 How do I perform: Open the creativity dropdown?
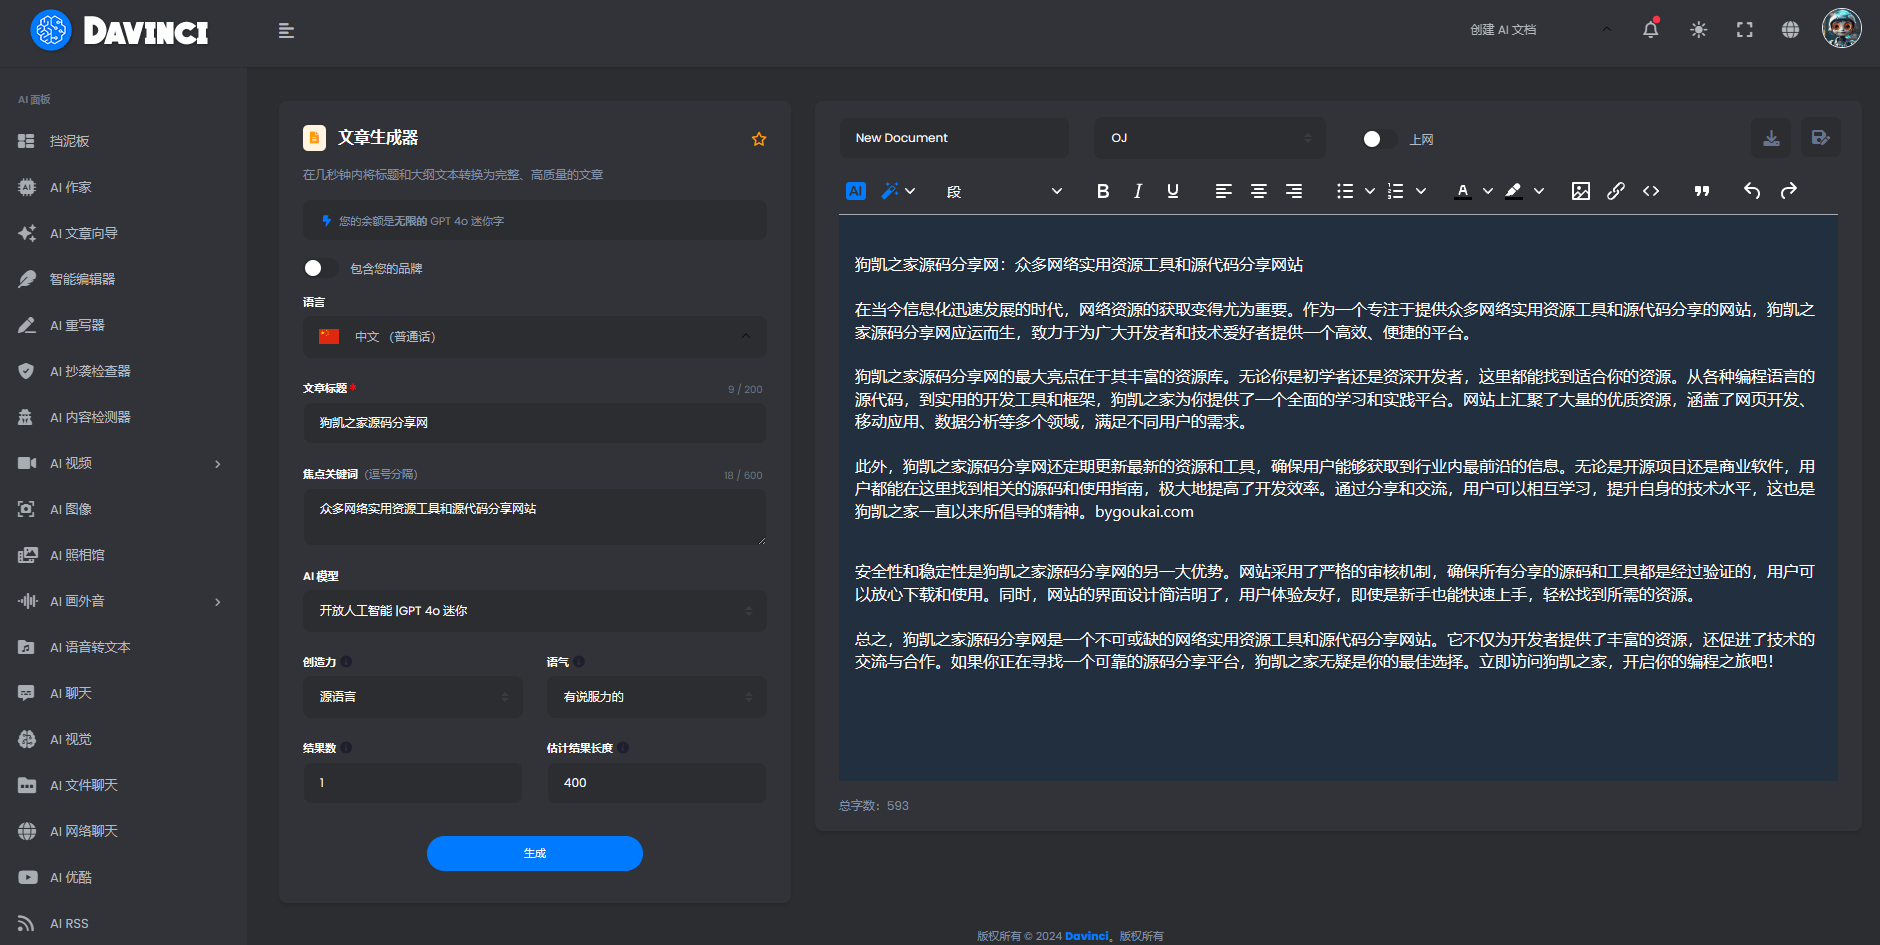[x=413, y=697]
